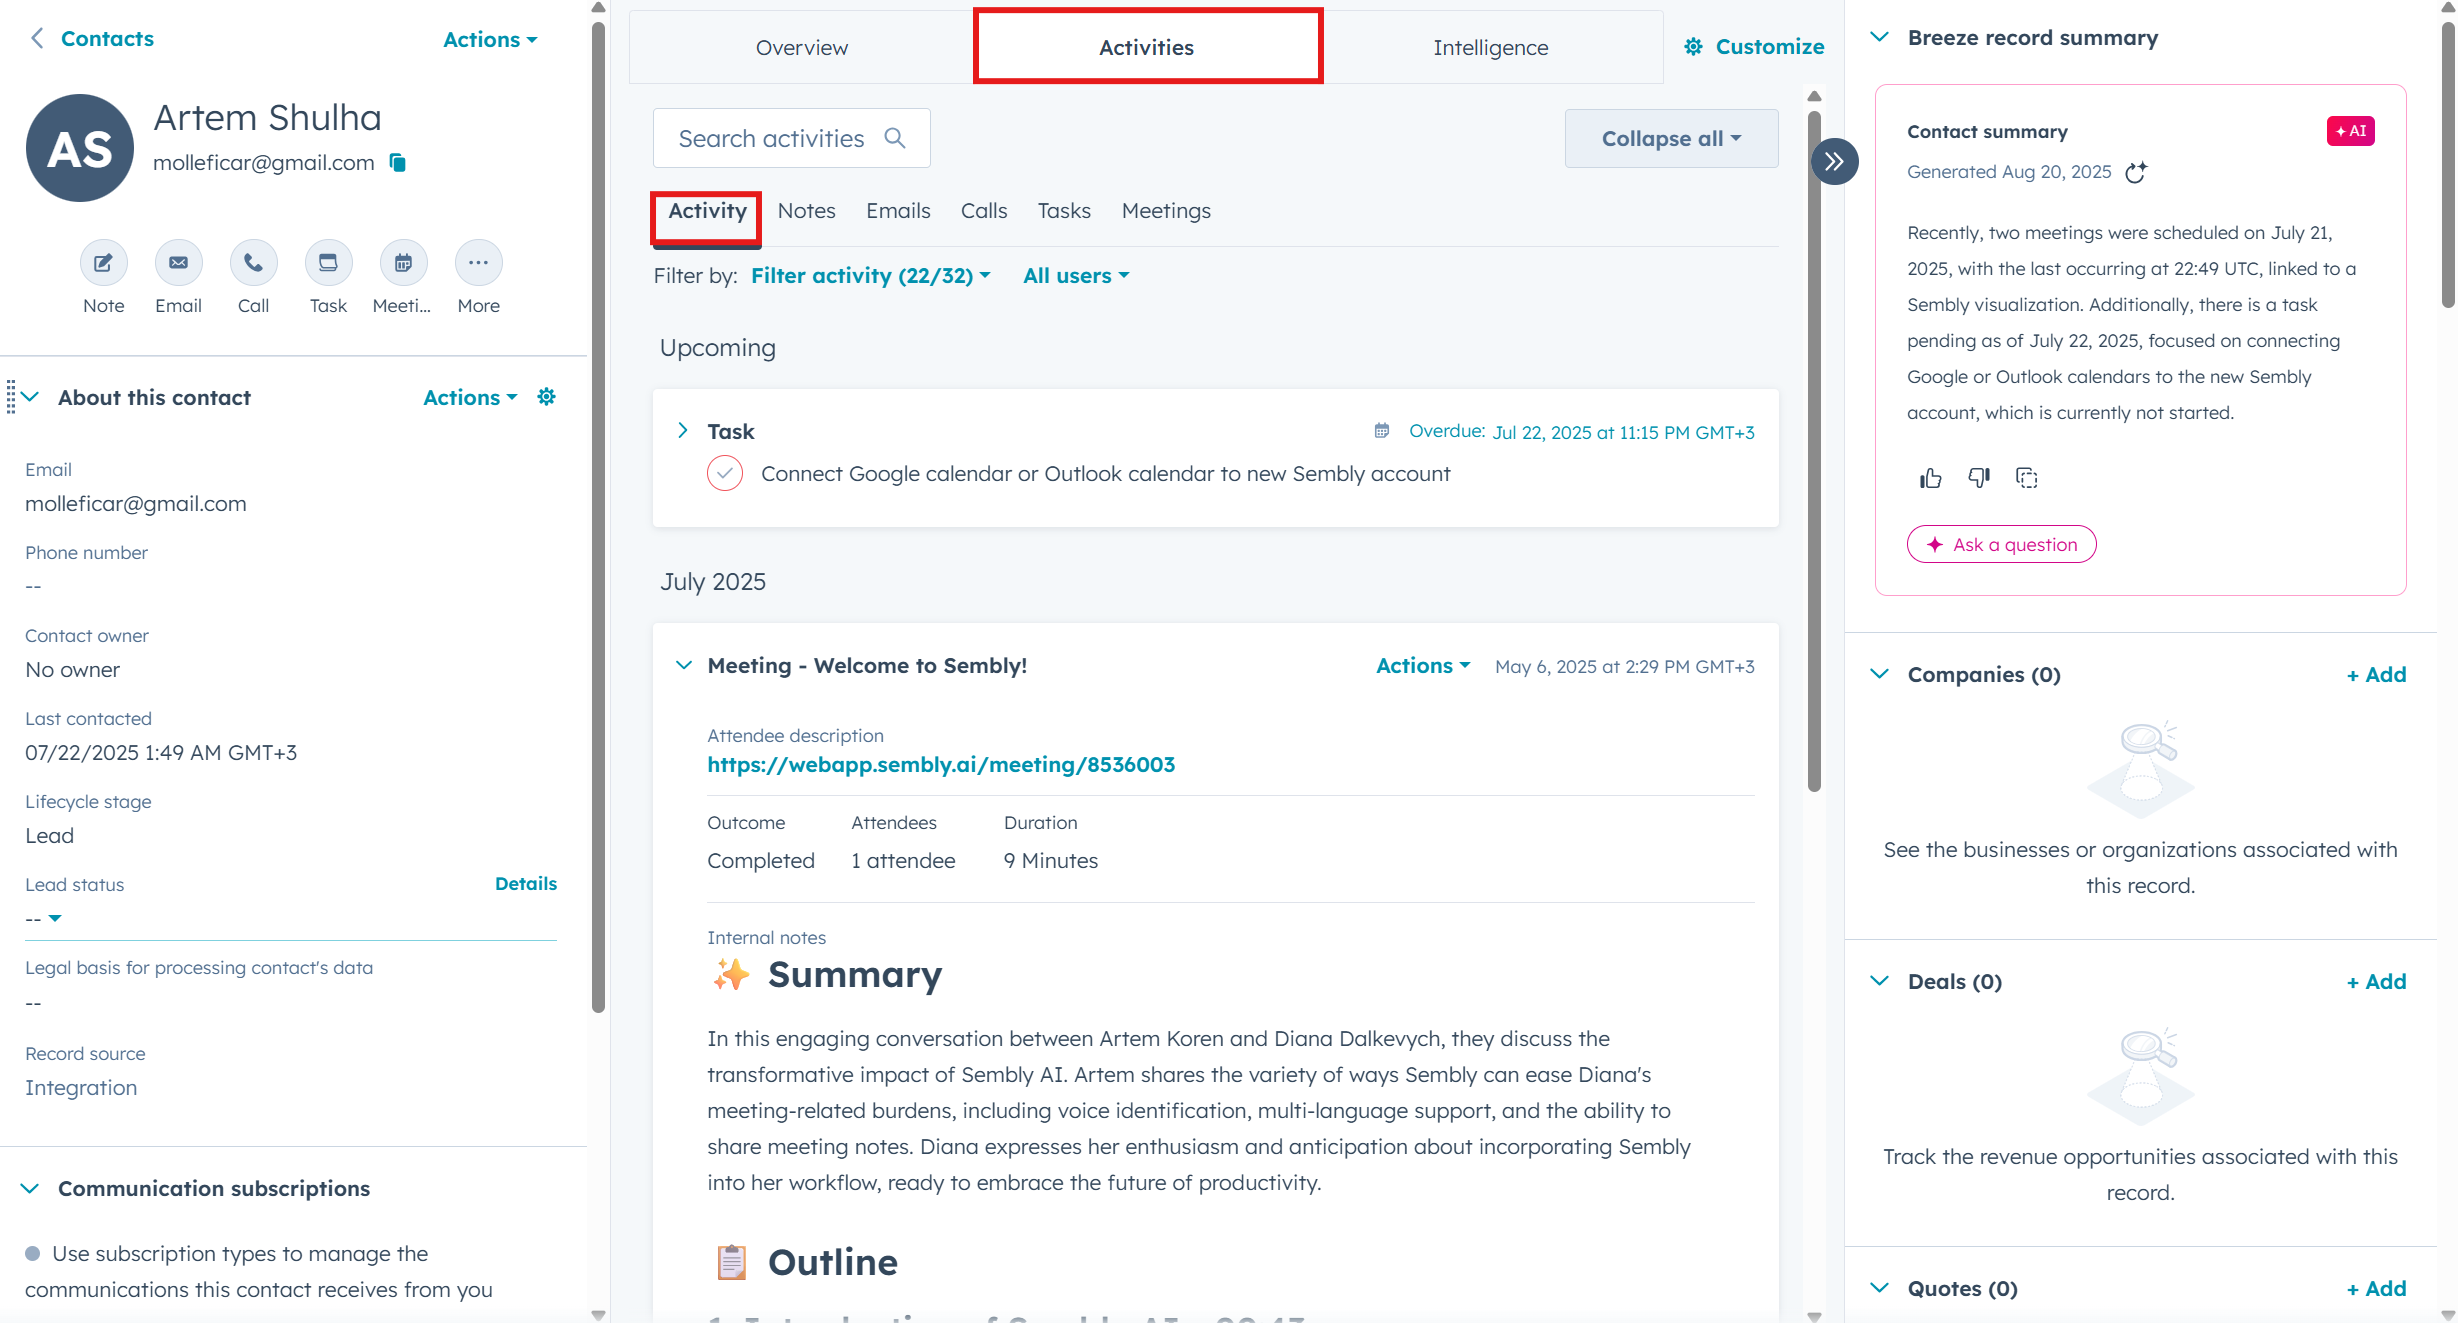Click the Meeting calendar icon

[x=403, y=263]
